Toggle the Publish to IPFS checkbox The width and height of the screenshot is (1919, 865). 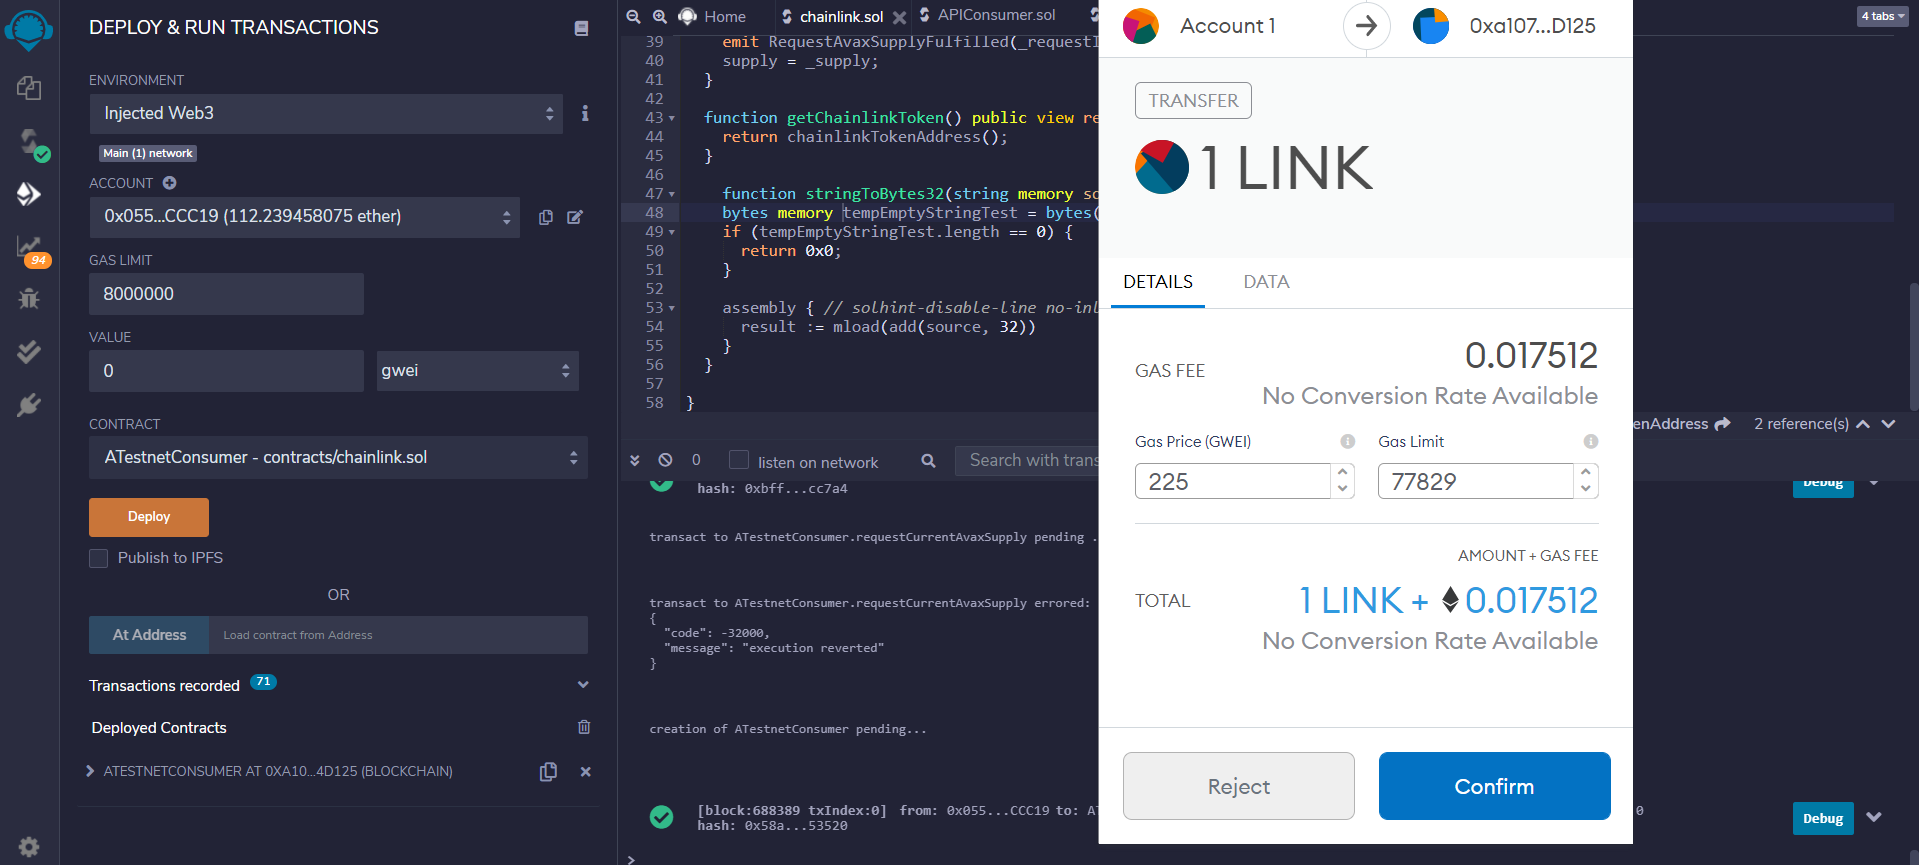click(99, 558)
